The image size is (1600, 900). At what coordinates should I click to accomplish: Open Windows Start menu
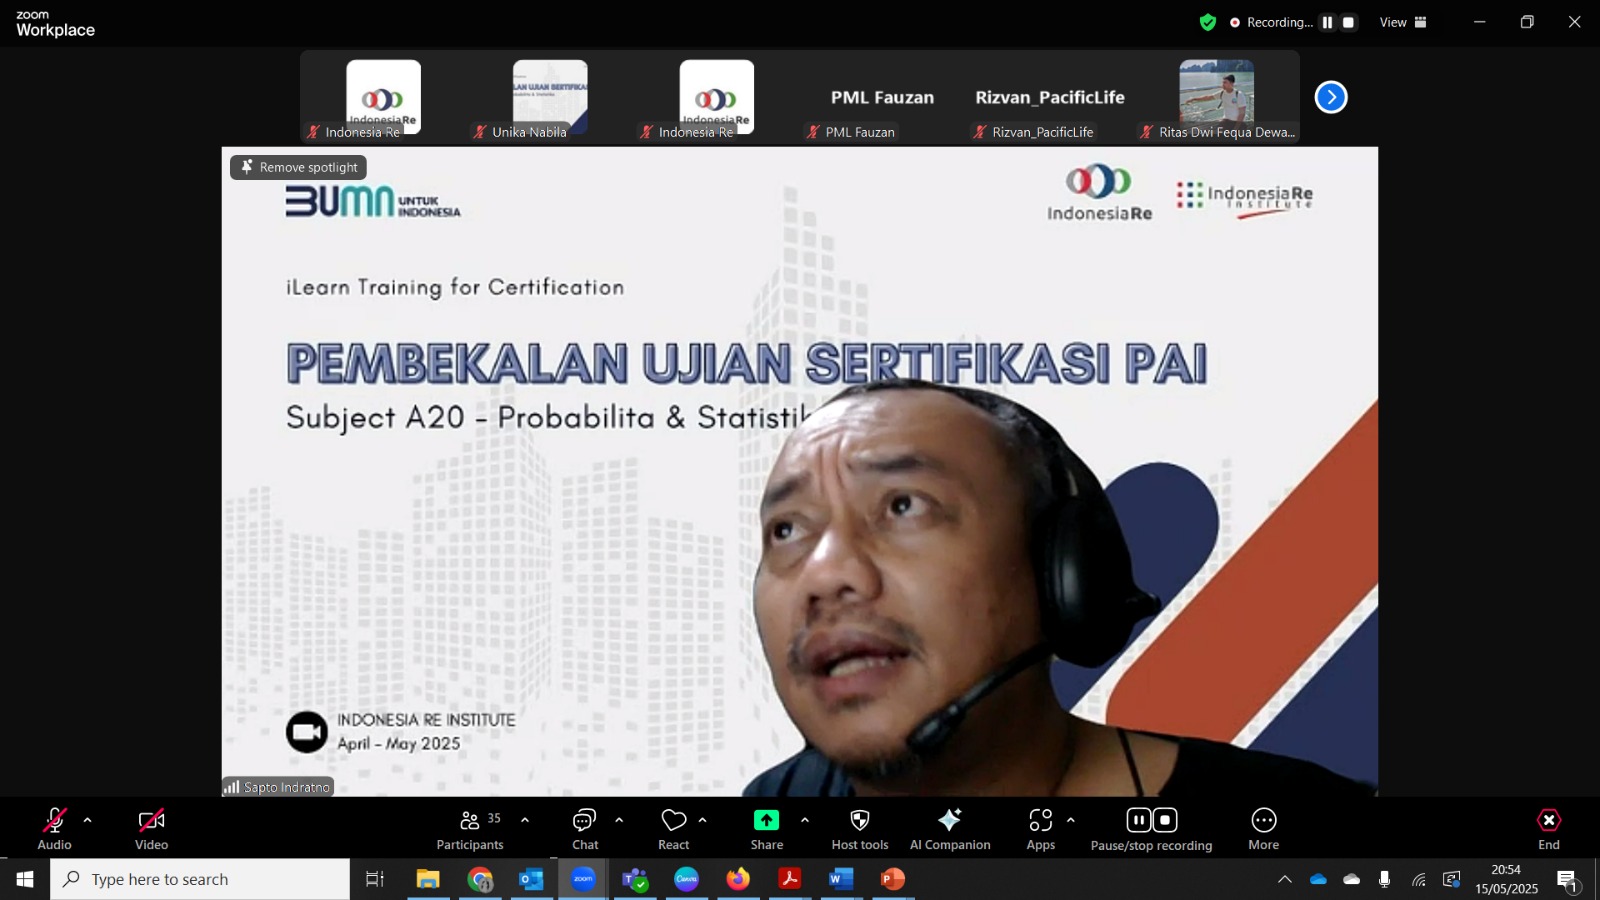tap(25, 879)
